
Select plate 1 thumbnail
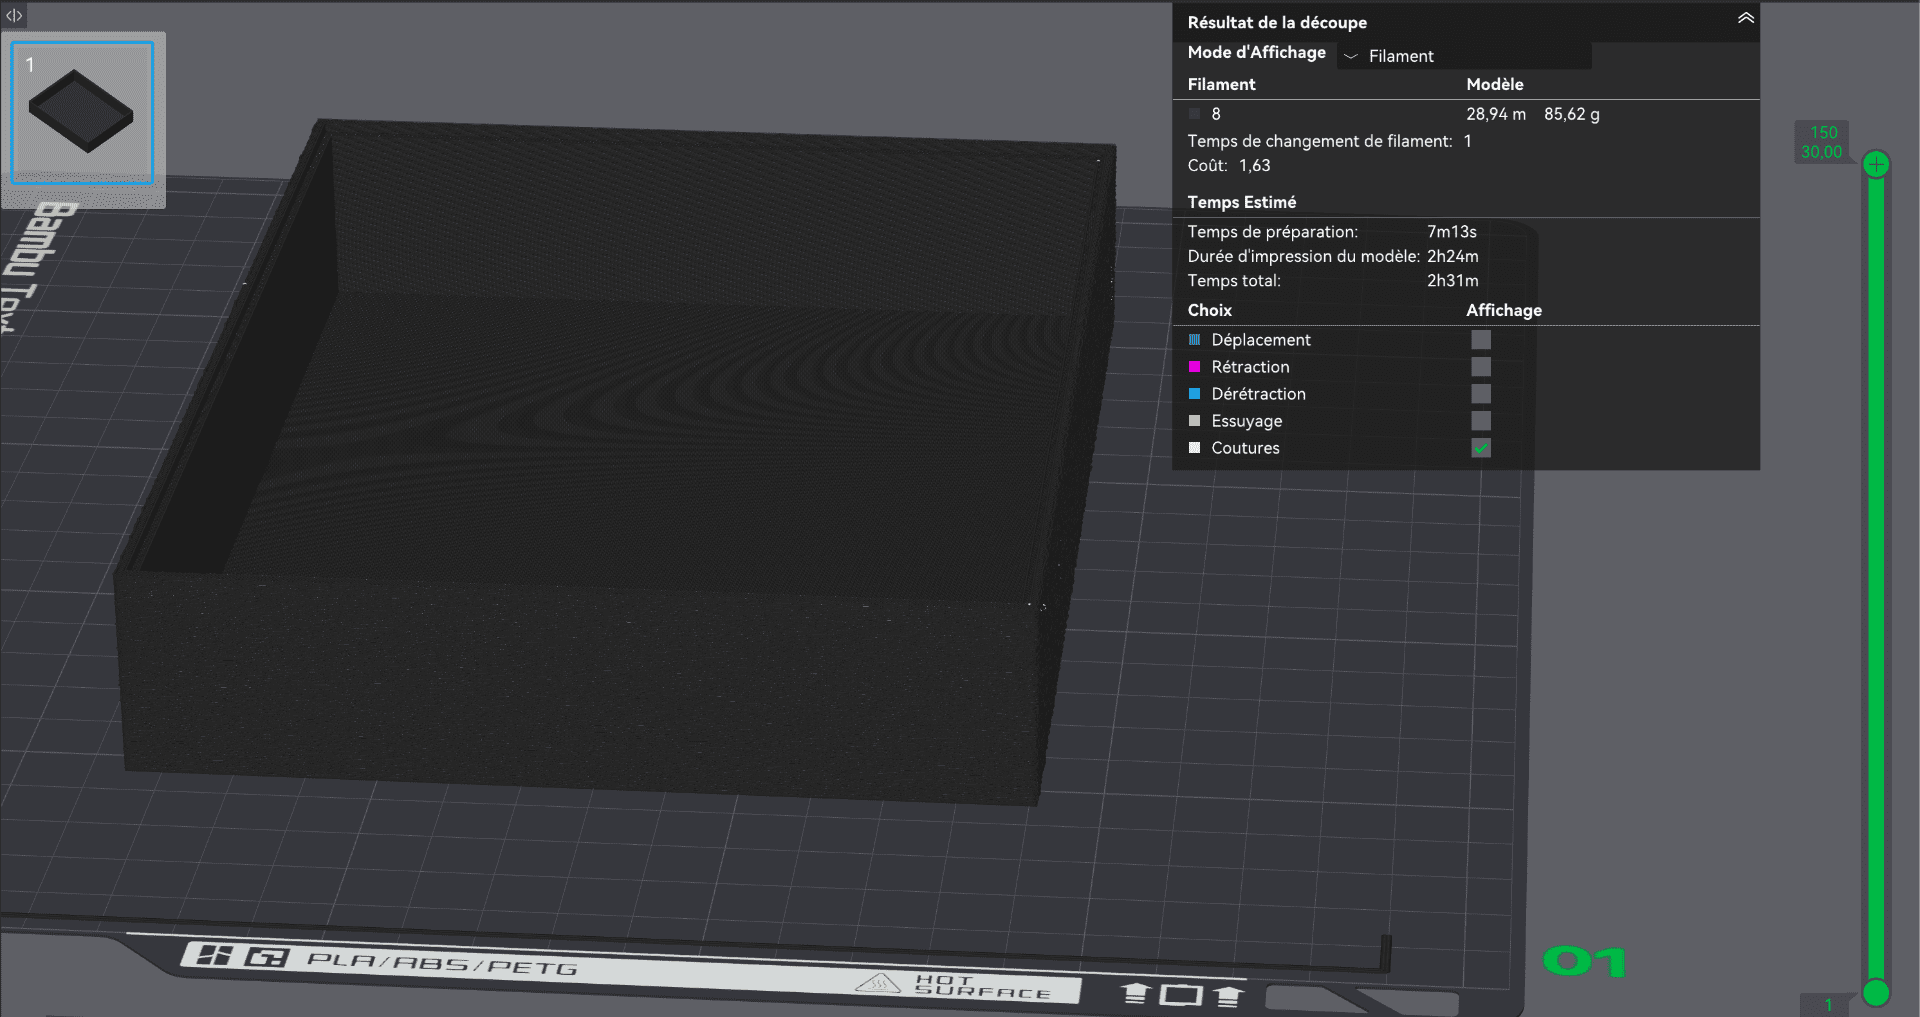coord(82,113)
